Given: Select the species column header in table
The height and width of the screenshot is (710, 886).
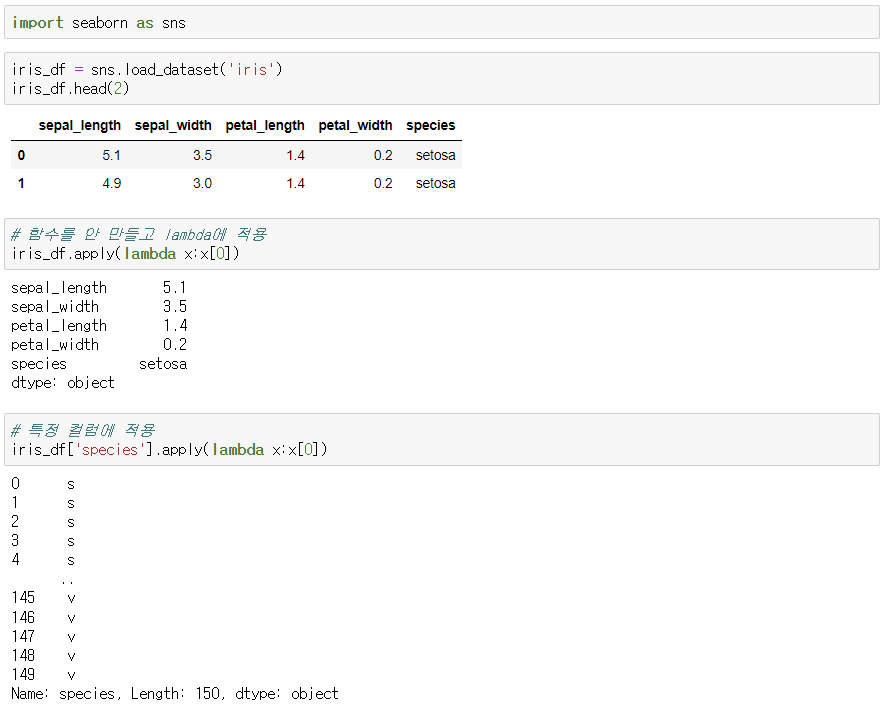Looking at the screenshot, I should click(431, 125).
